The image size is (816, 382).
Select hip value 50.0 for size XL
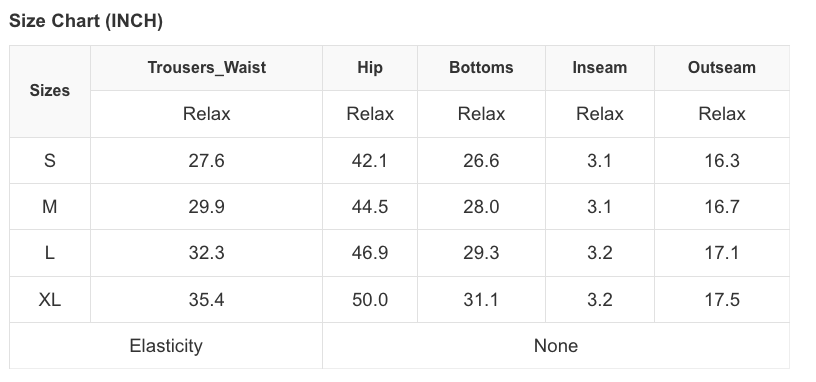click(370, 299)
